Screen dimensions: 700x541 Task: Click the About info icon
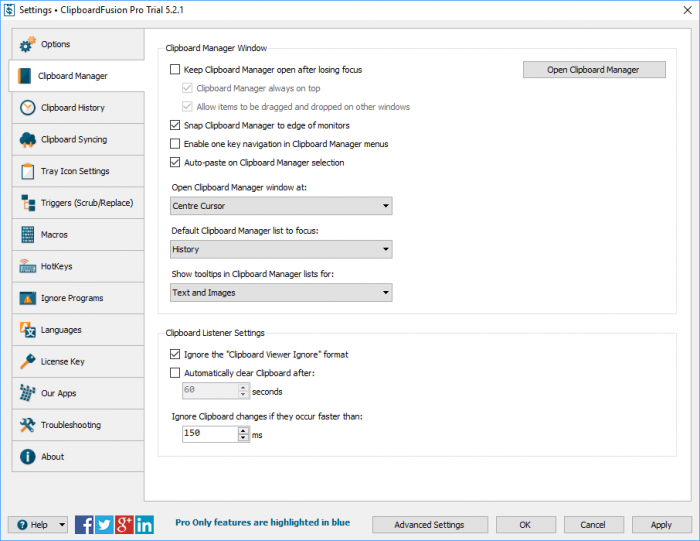coord(28,457)
